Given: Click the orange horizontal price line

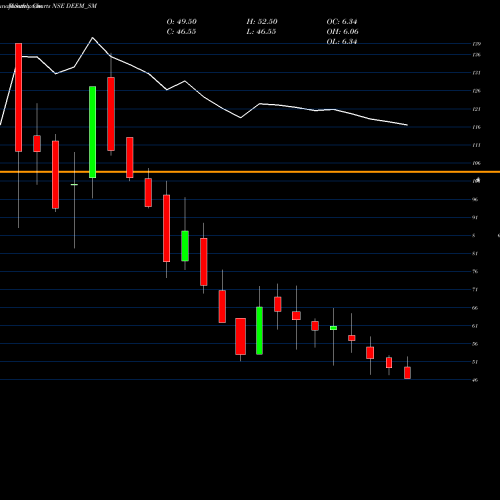Looking at the screenshot, I should tap(250, 172).
